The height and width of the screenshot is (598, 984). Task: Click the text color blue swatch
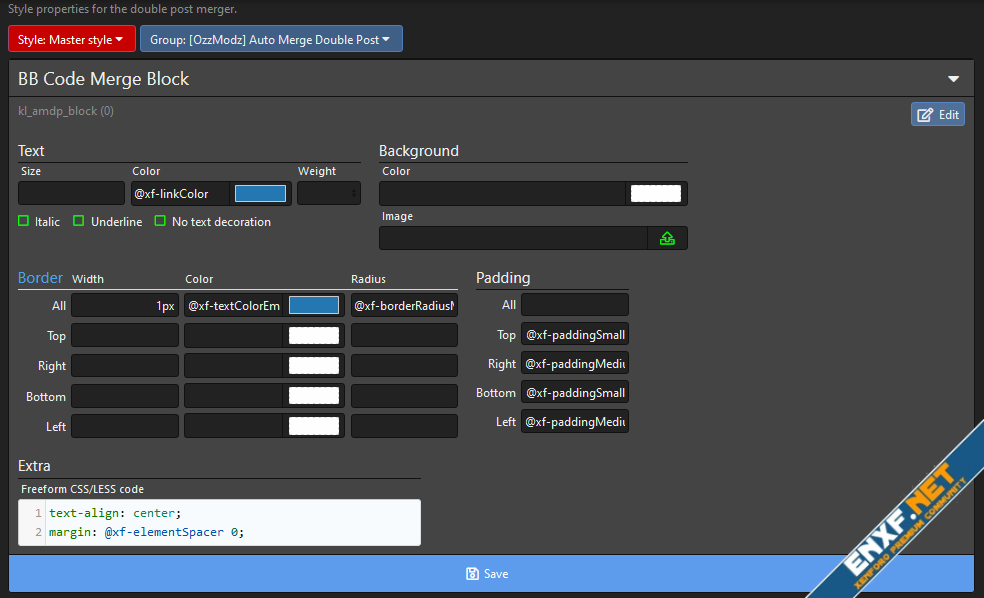pyautogui.click(x=260, y=194)
